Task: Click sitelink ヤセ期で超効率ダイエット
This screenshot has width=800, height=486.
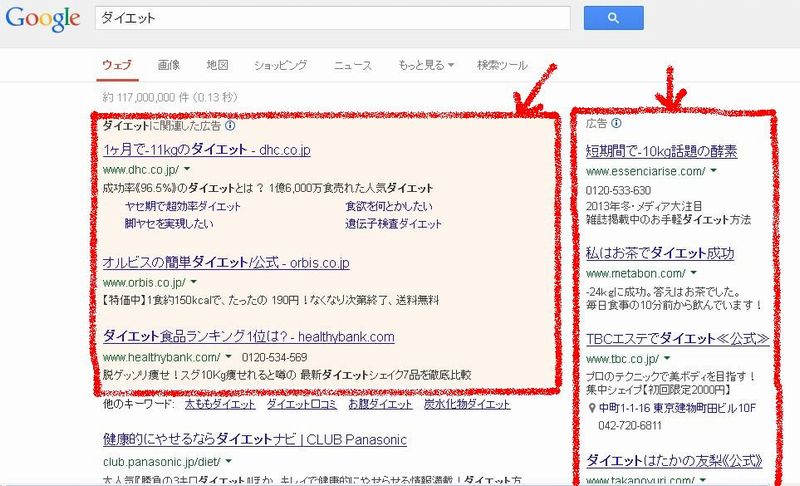Action: (x=182, y=207)
